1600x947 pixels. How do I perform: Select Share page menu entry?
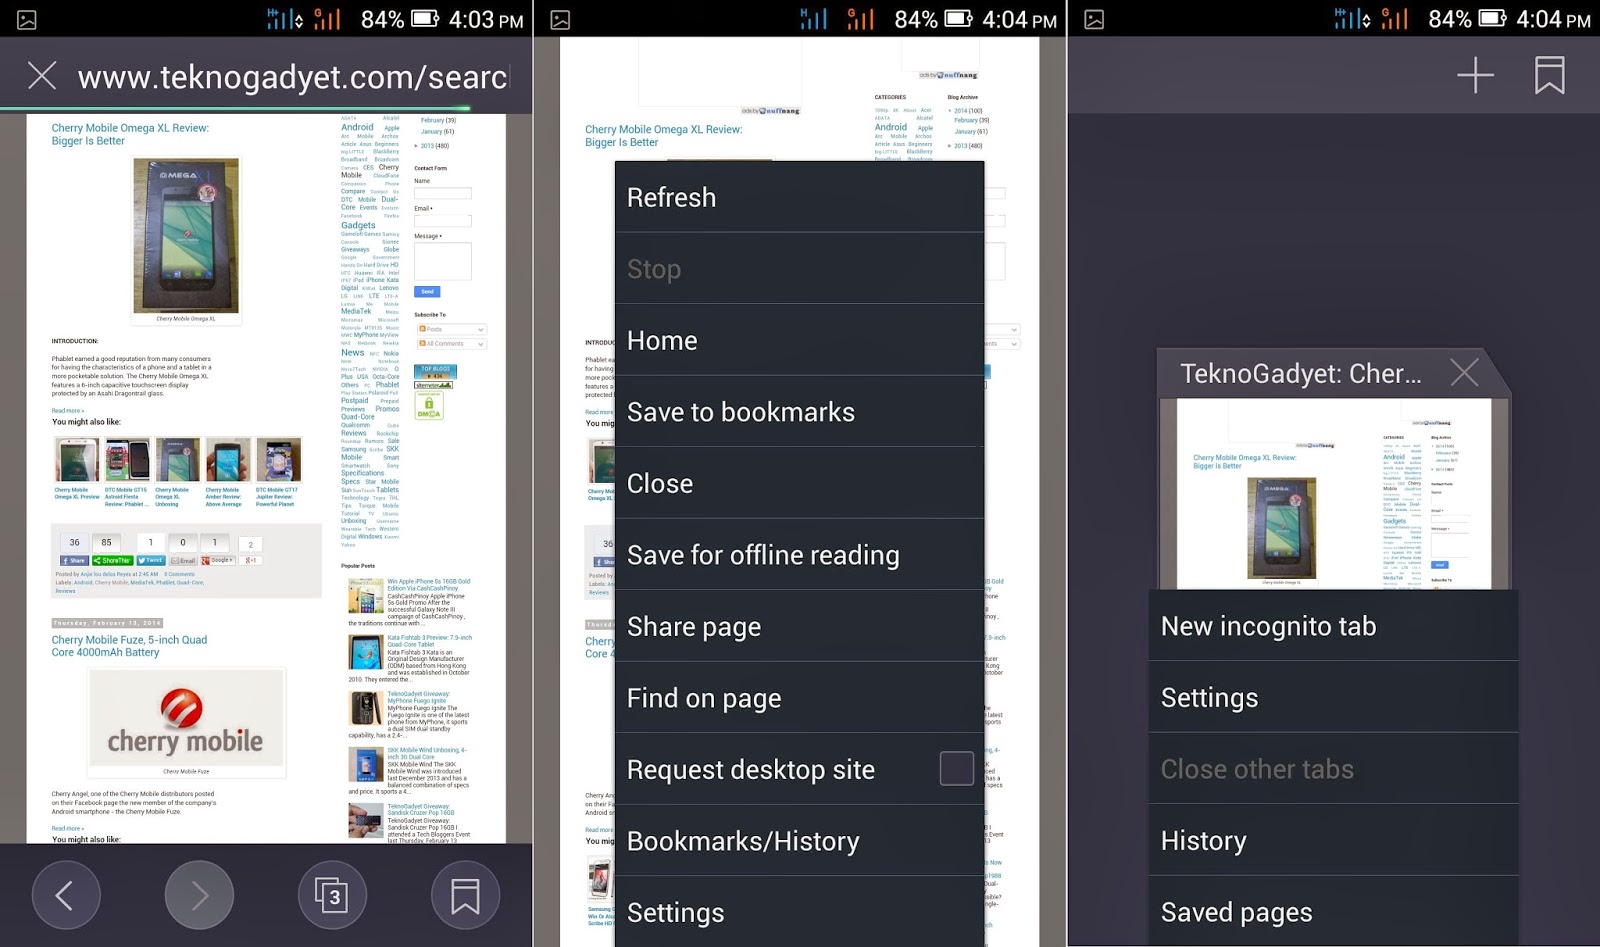(799, 626)
